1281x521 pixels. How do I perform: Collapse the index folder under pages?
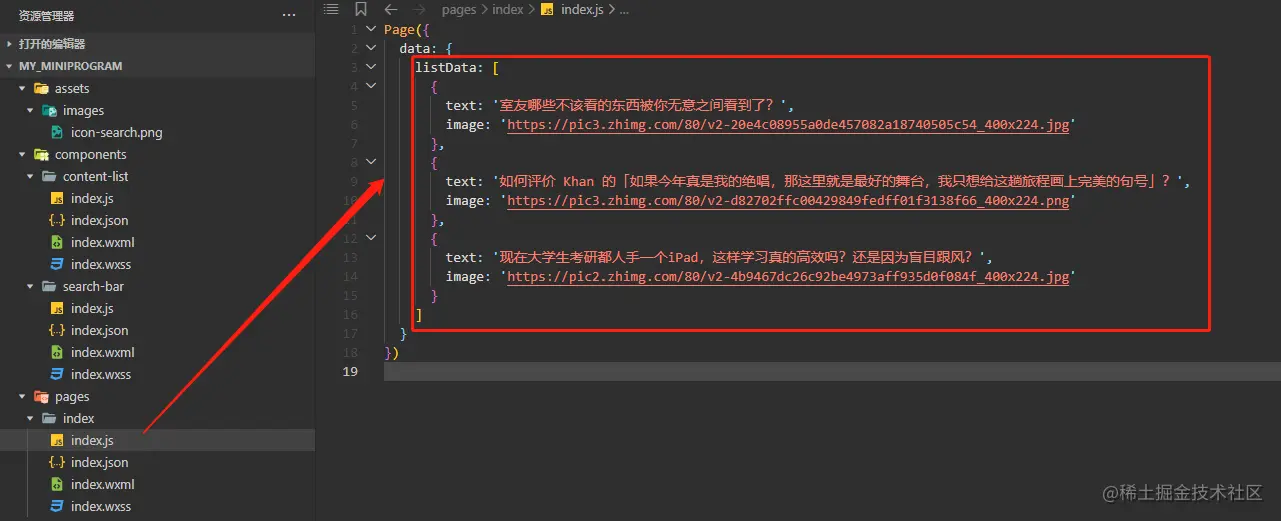[31, 418]
